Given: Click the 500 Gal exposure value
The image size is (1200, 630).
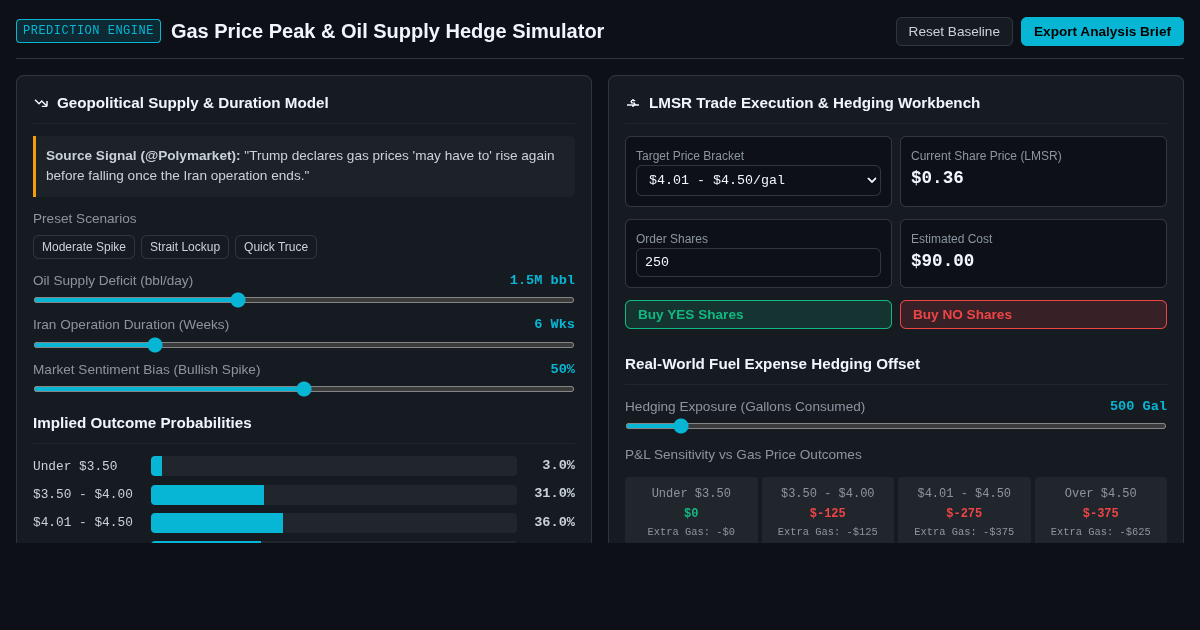Looking at the screenshot, I should tap(1138, 406).
